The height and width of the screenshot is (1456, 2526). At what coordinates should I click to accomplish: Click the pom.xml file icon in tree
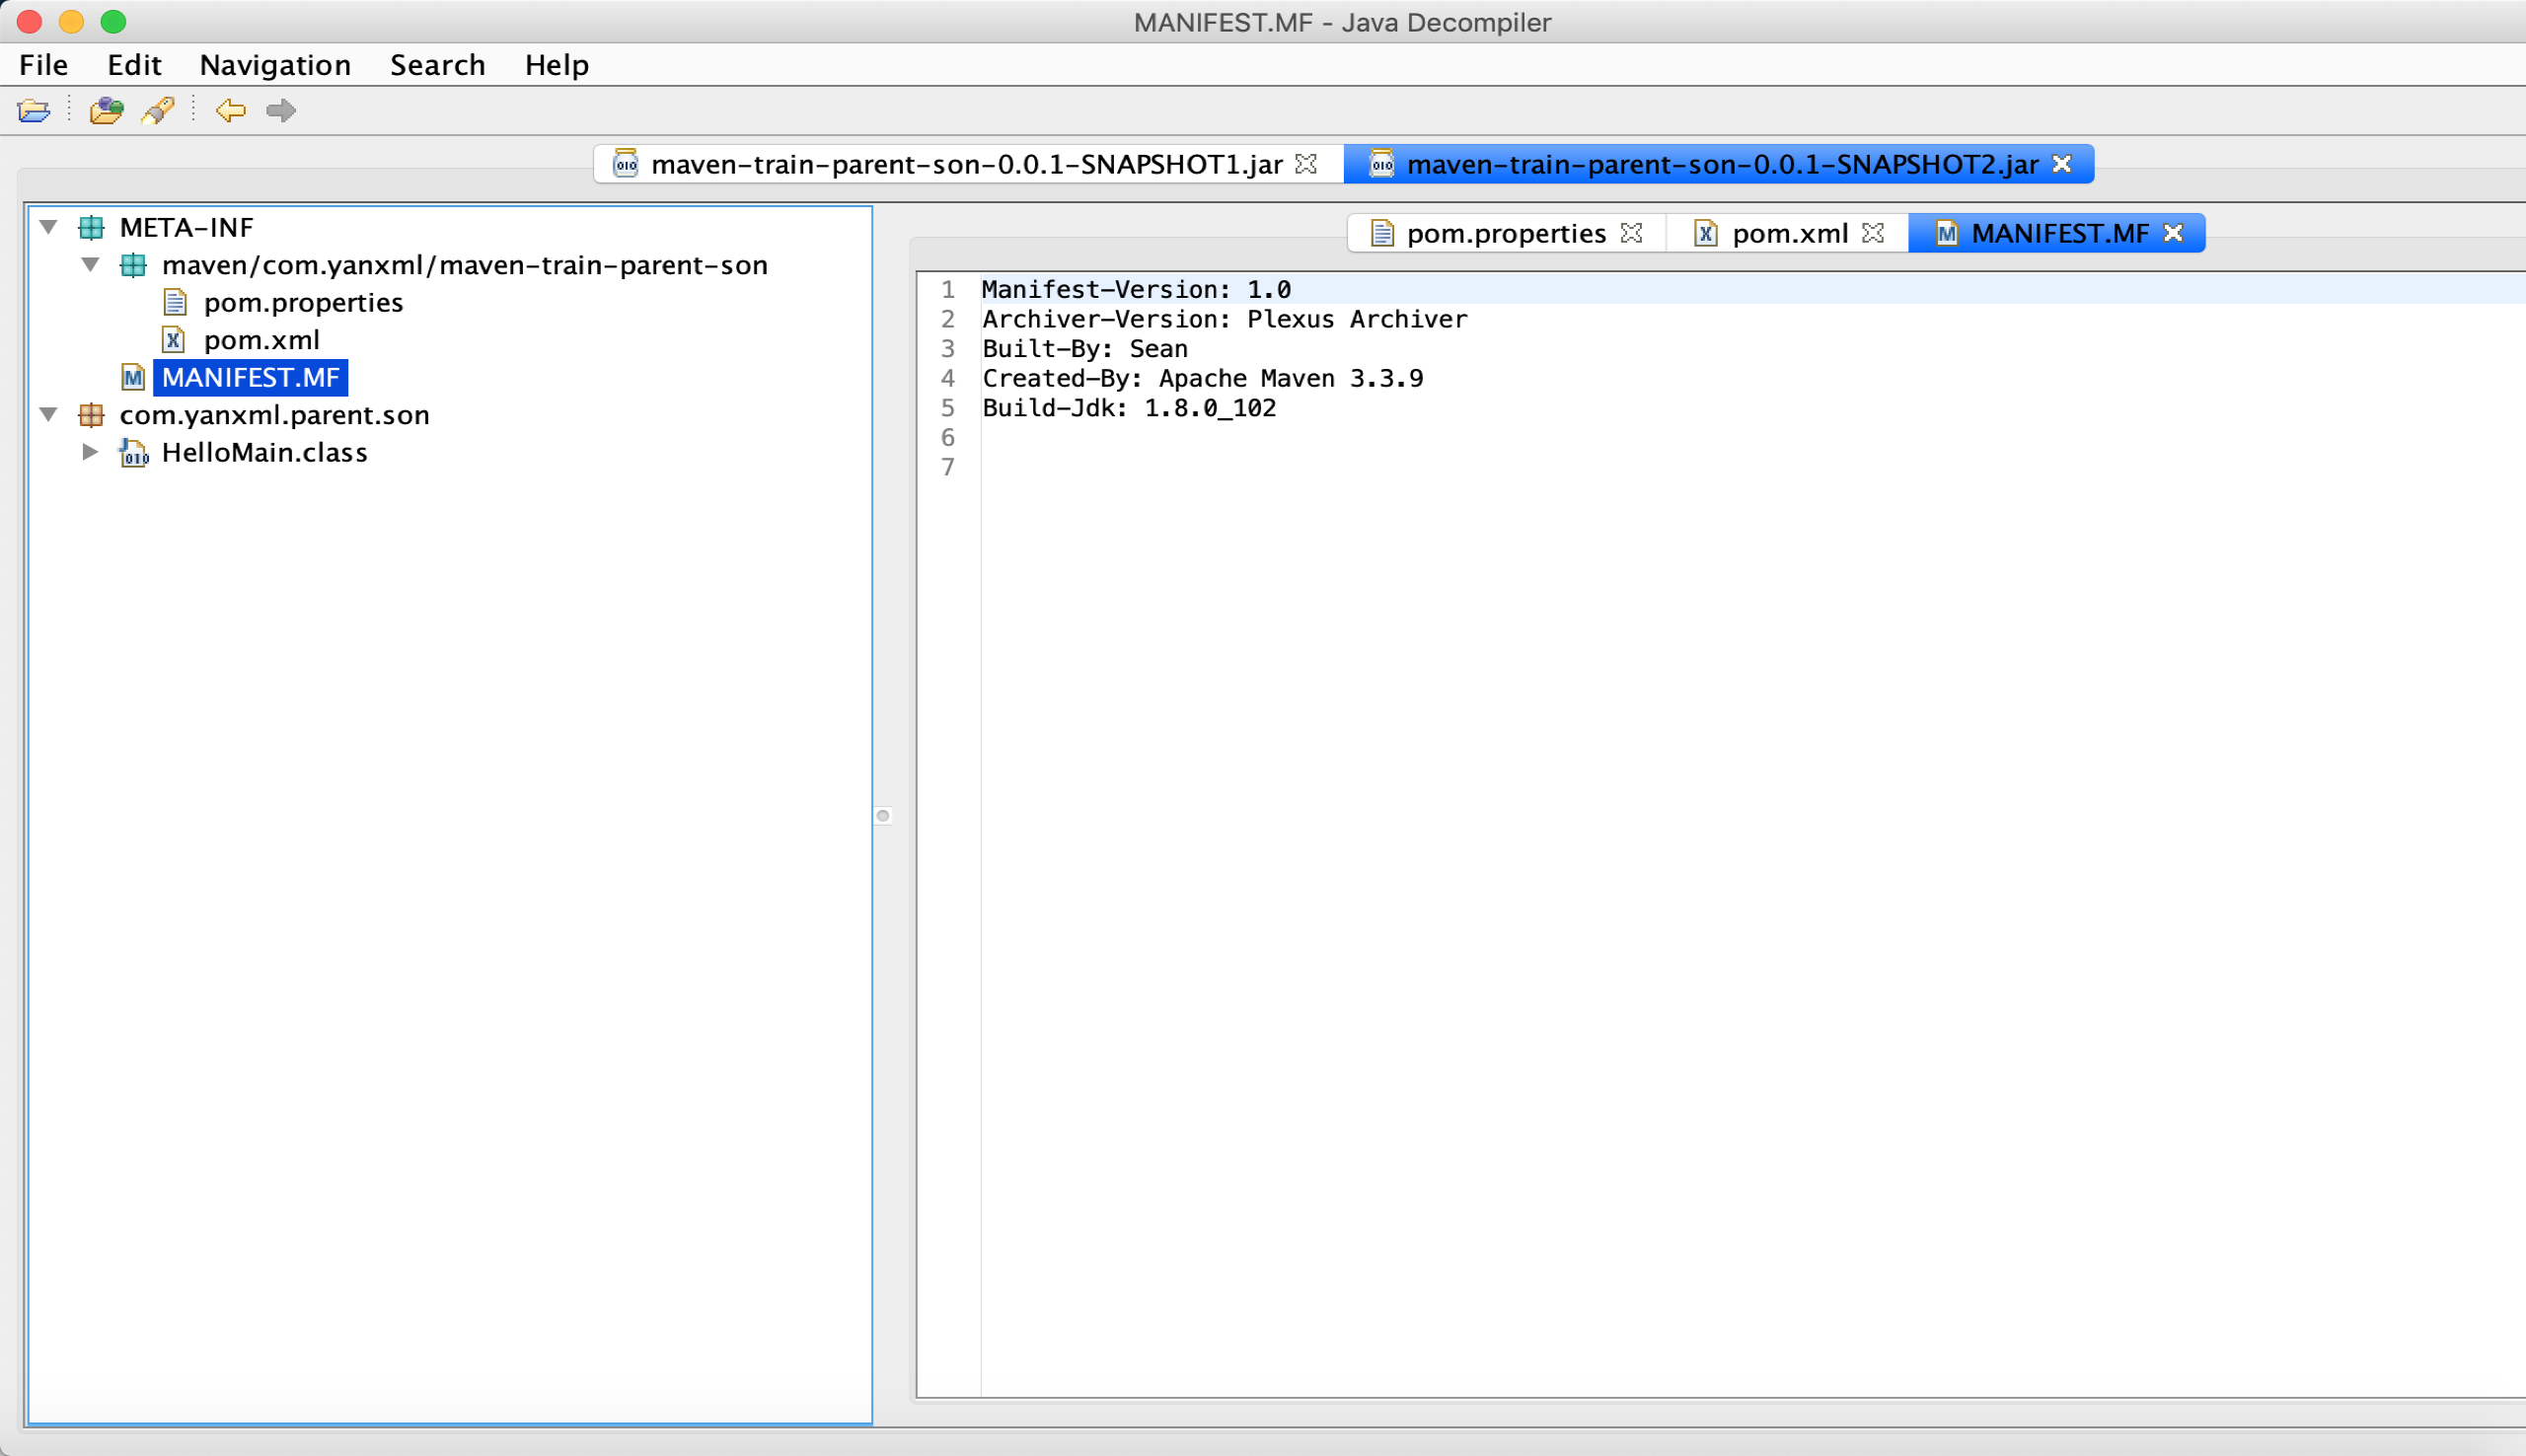[x=174, y=340]
